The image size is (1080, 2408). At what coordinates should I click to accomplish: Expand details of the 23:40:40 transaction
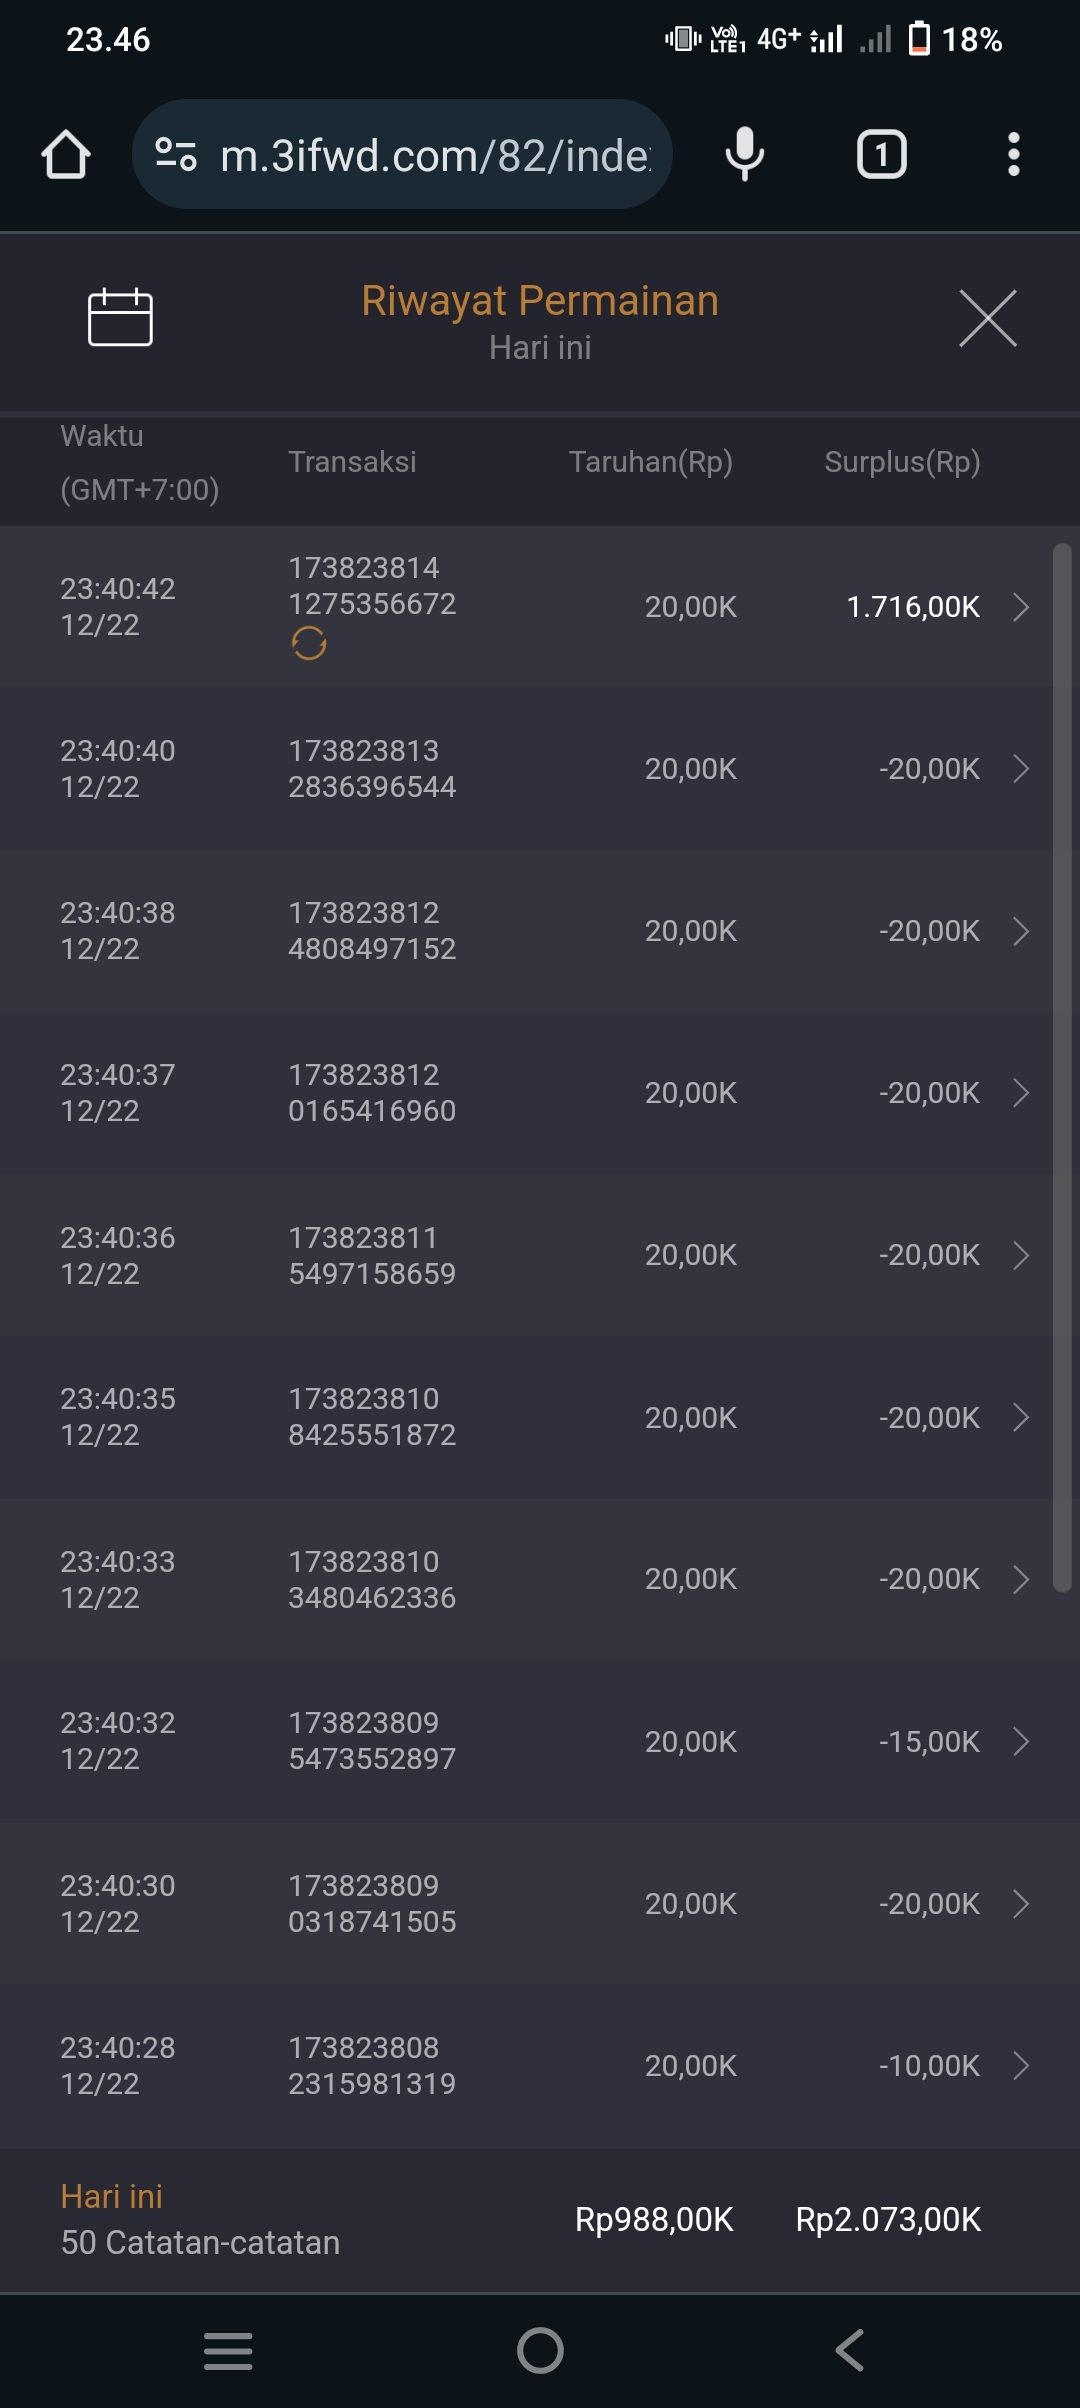click(1020, 769)
